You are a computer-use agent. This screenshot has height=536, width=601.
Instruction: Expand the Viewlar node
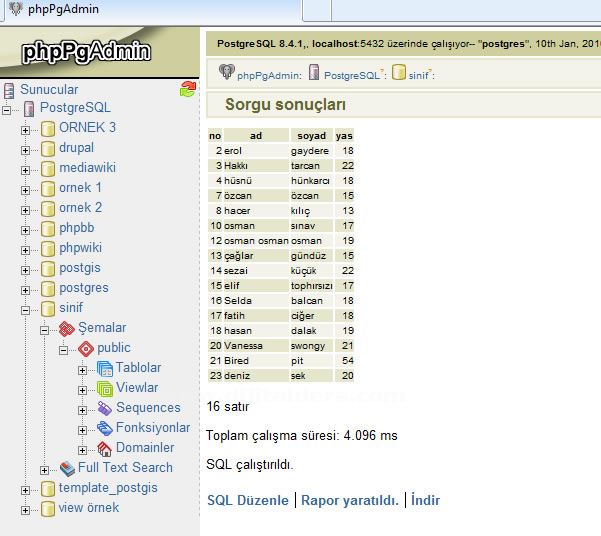[x=82, y=390]
